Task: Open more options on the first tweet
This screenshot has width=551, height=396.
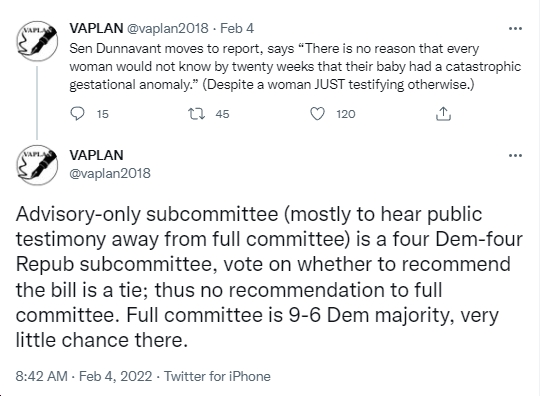Action: [515, 28]
